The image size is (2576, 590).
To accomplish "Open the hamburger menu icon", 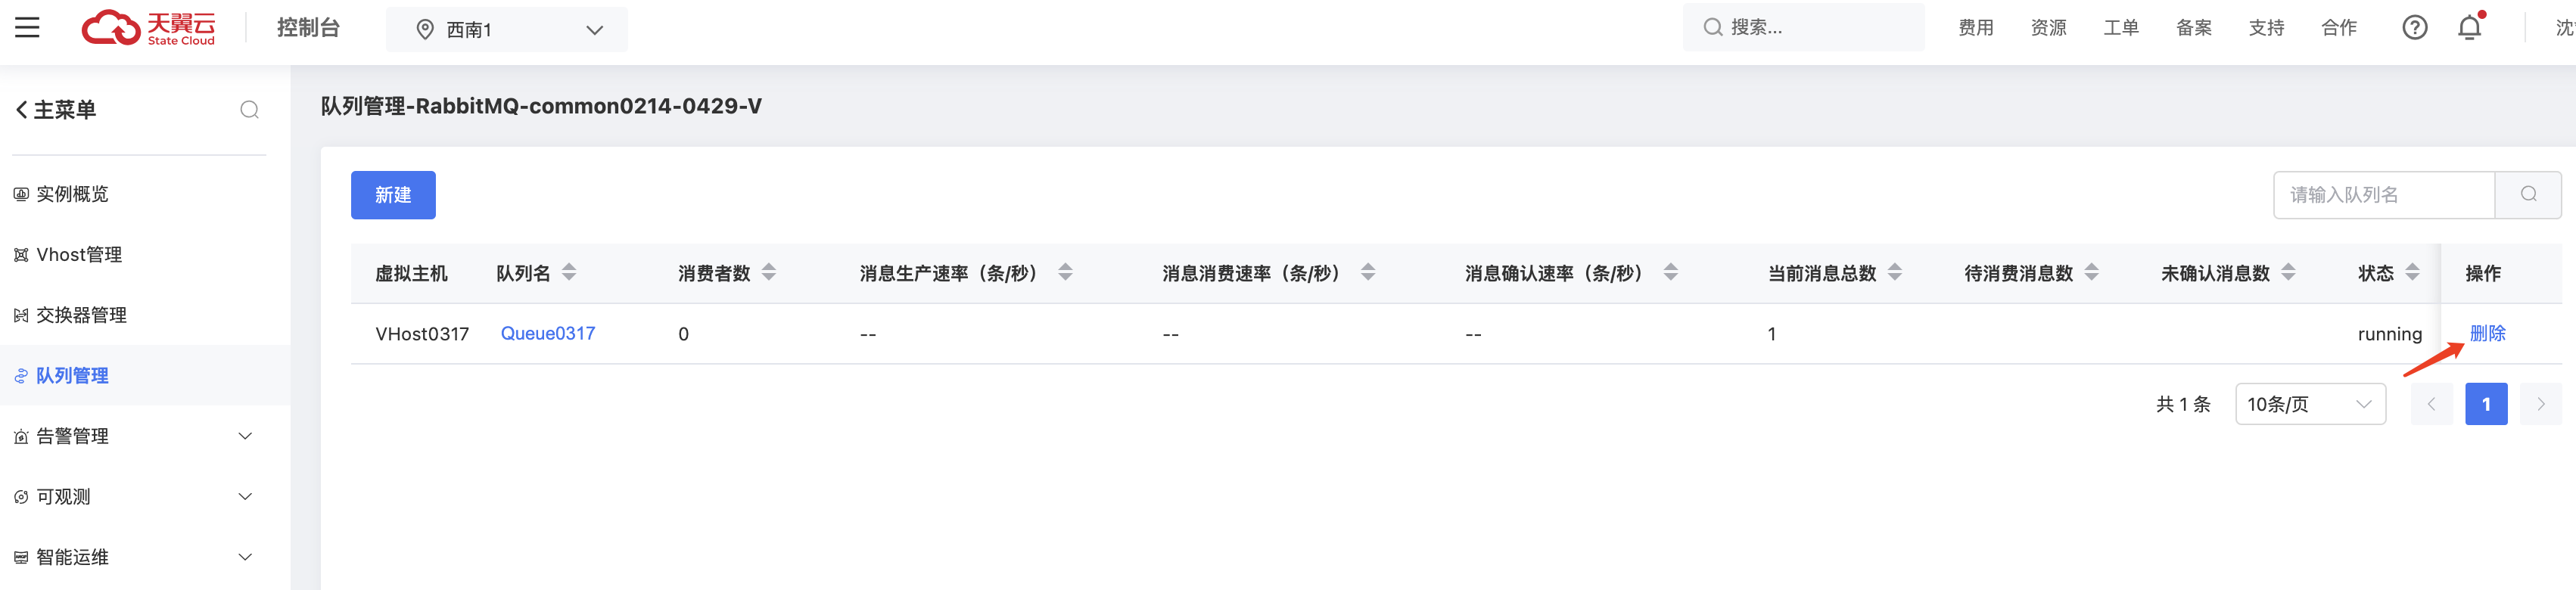I will (27, 27).
